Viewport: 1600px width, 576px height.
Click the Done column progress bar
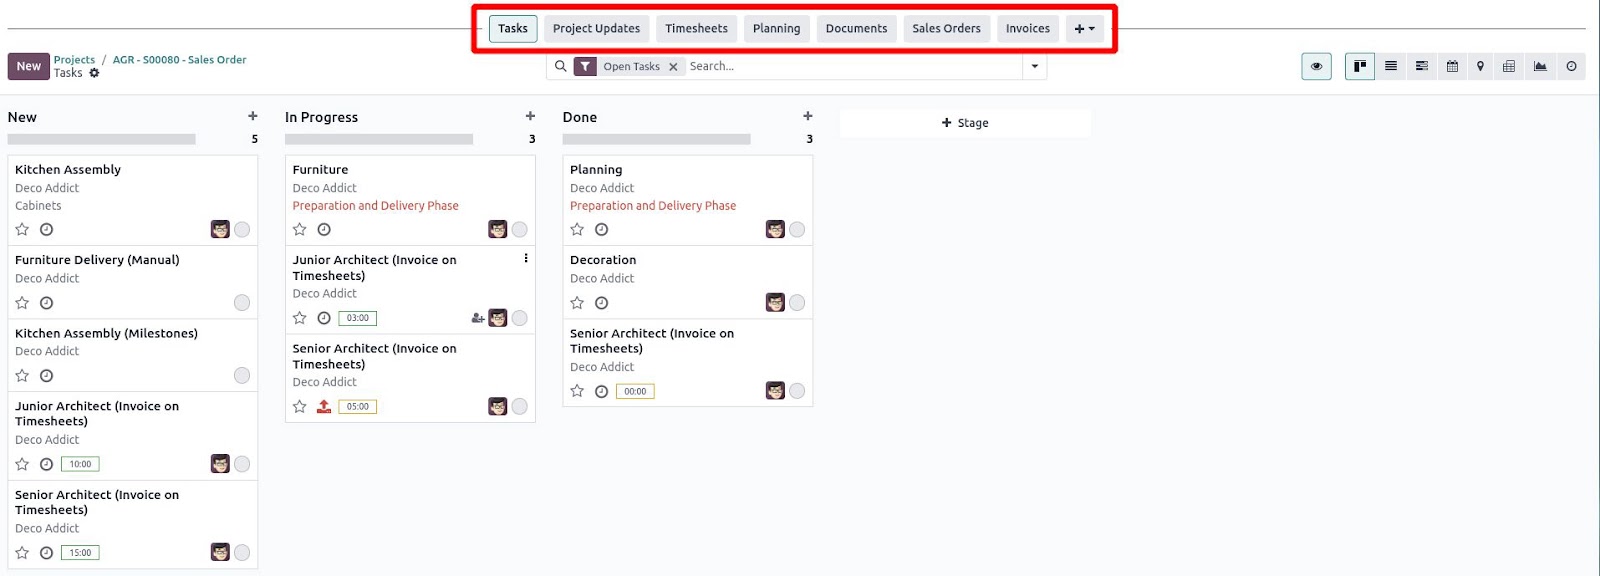coord(657,139)
